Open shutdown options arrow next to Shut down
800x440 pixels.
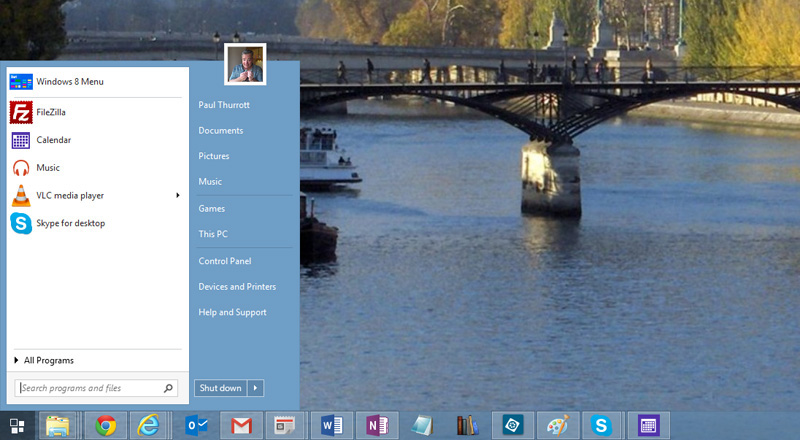click(x=256, y=388)
